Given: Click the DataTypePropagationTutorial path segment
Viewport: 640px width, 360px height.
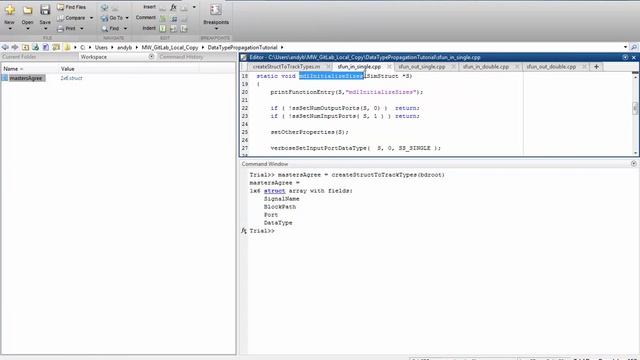Looking at the screenshot, I should pyautogui.click(x=242, y=47).
